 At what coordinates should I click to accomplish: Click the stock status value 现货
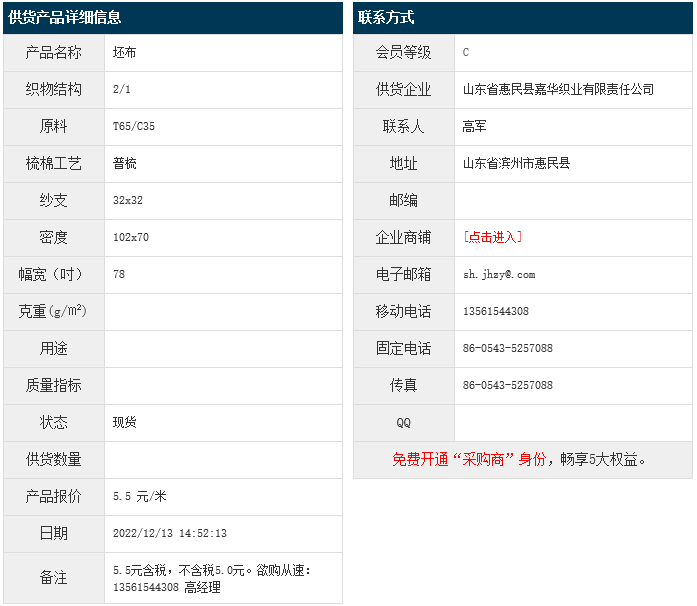(x=124, y=422)
